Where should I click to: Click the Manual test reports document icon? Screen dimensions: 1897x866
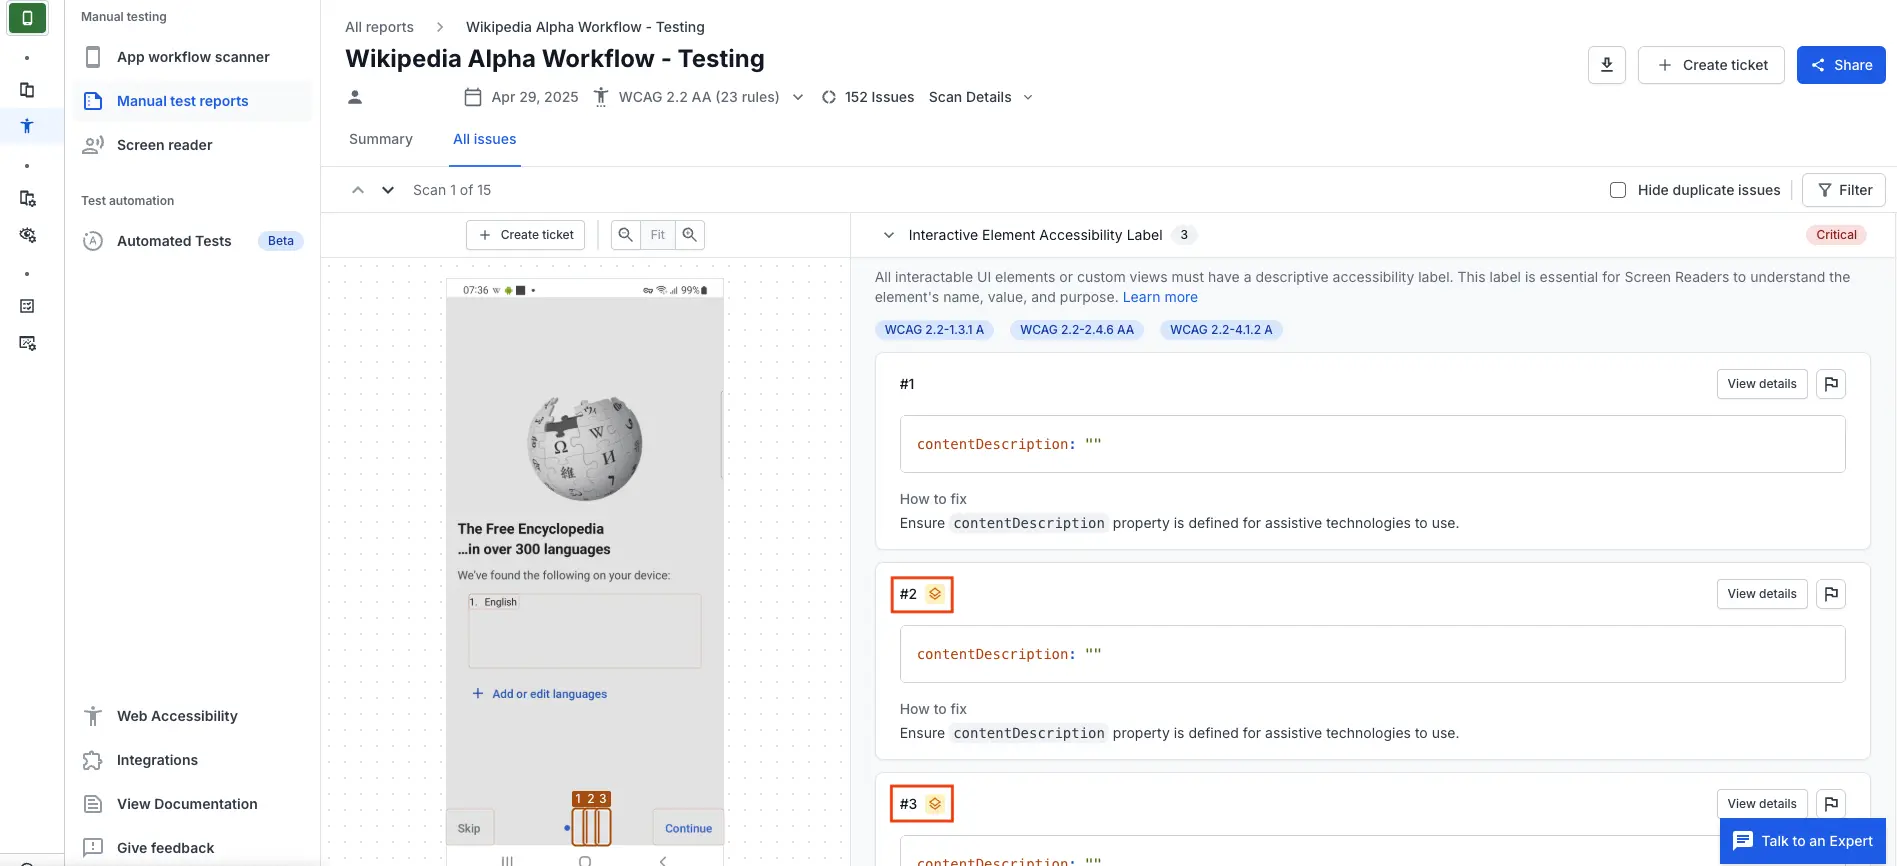93,101
